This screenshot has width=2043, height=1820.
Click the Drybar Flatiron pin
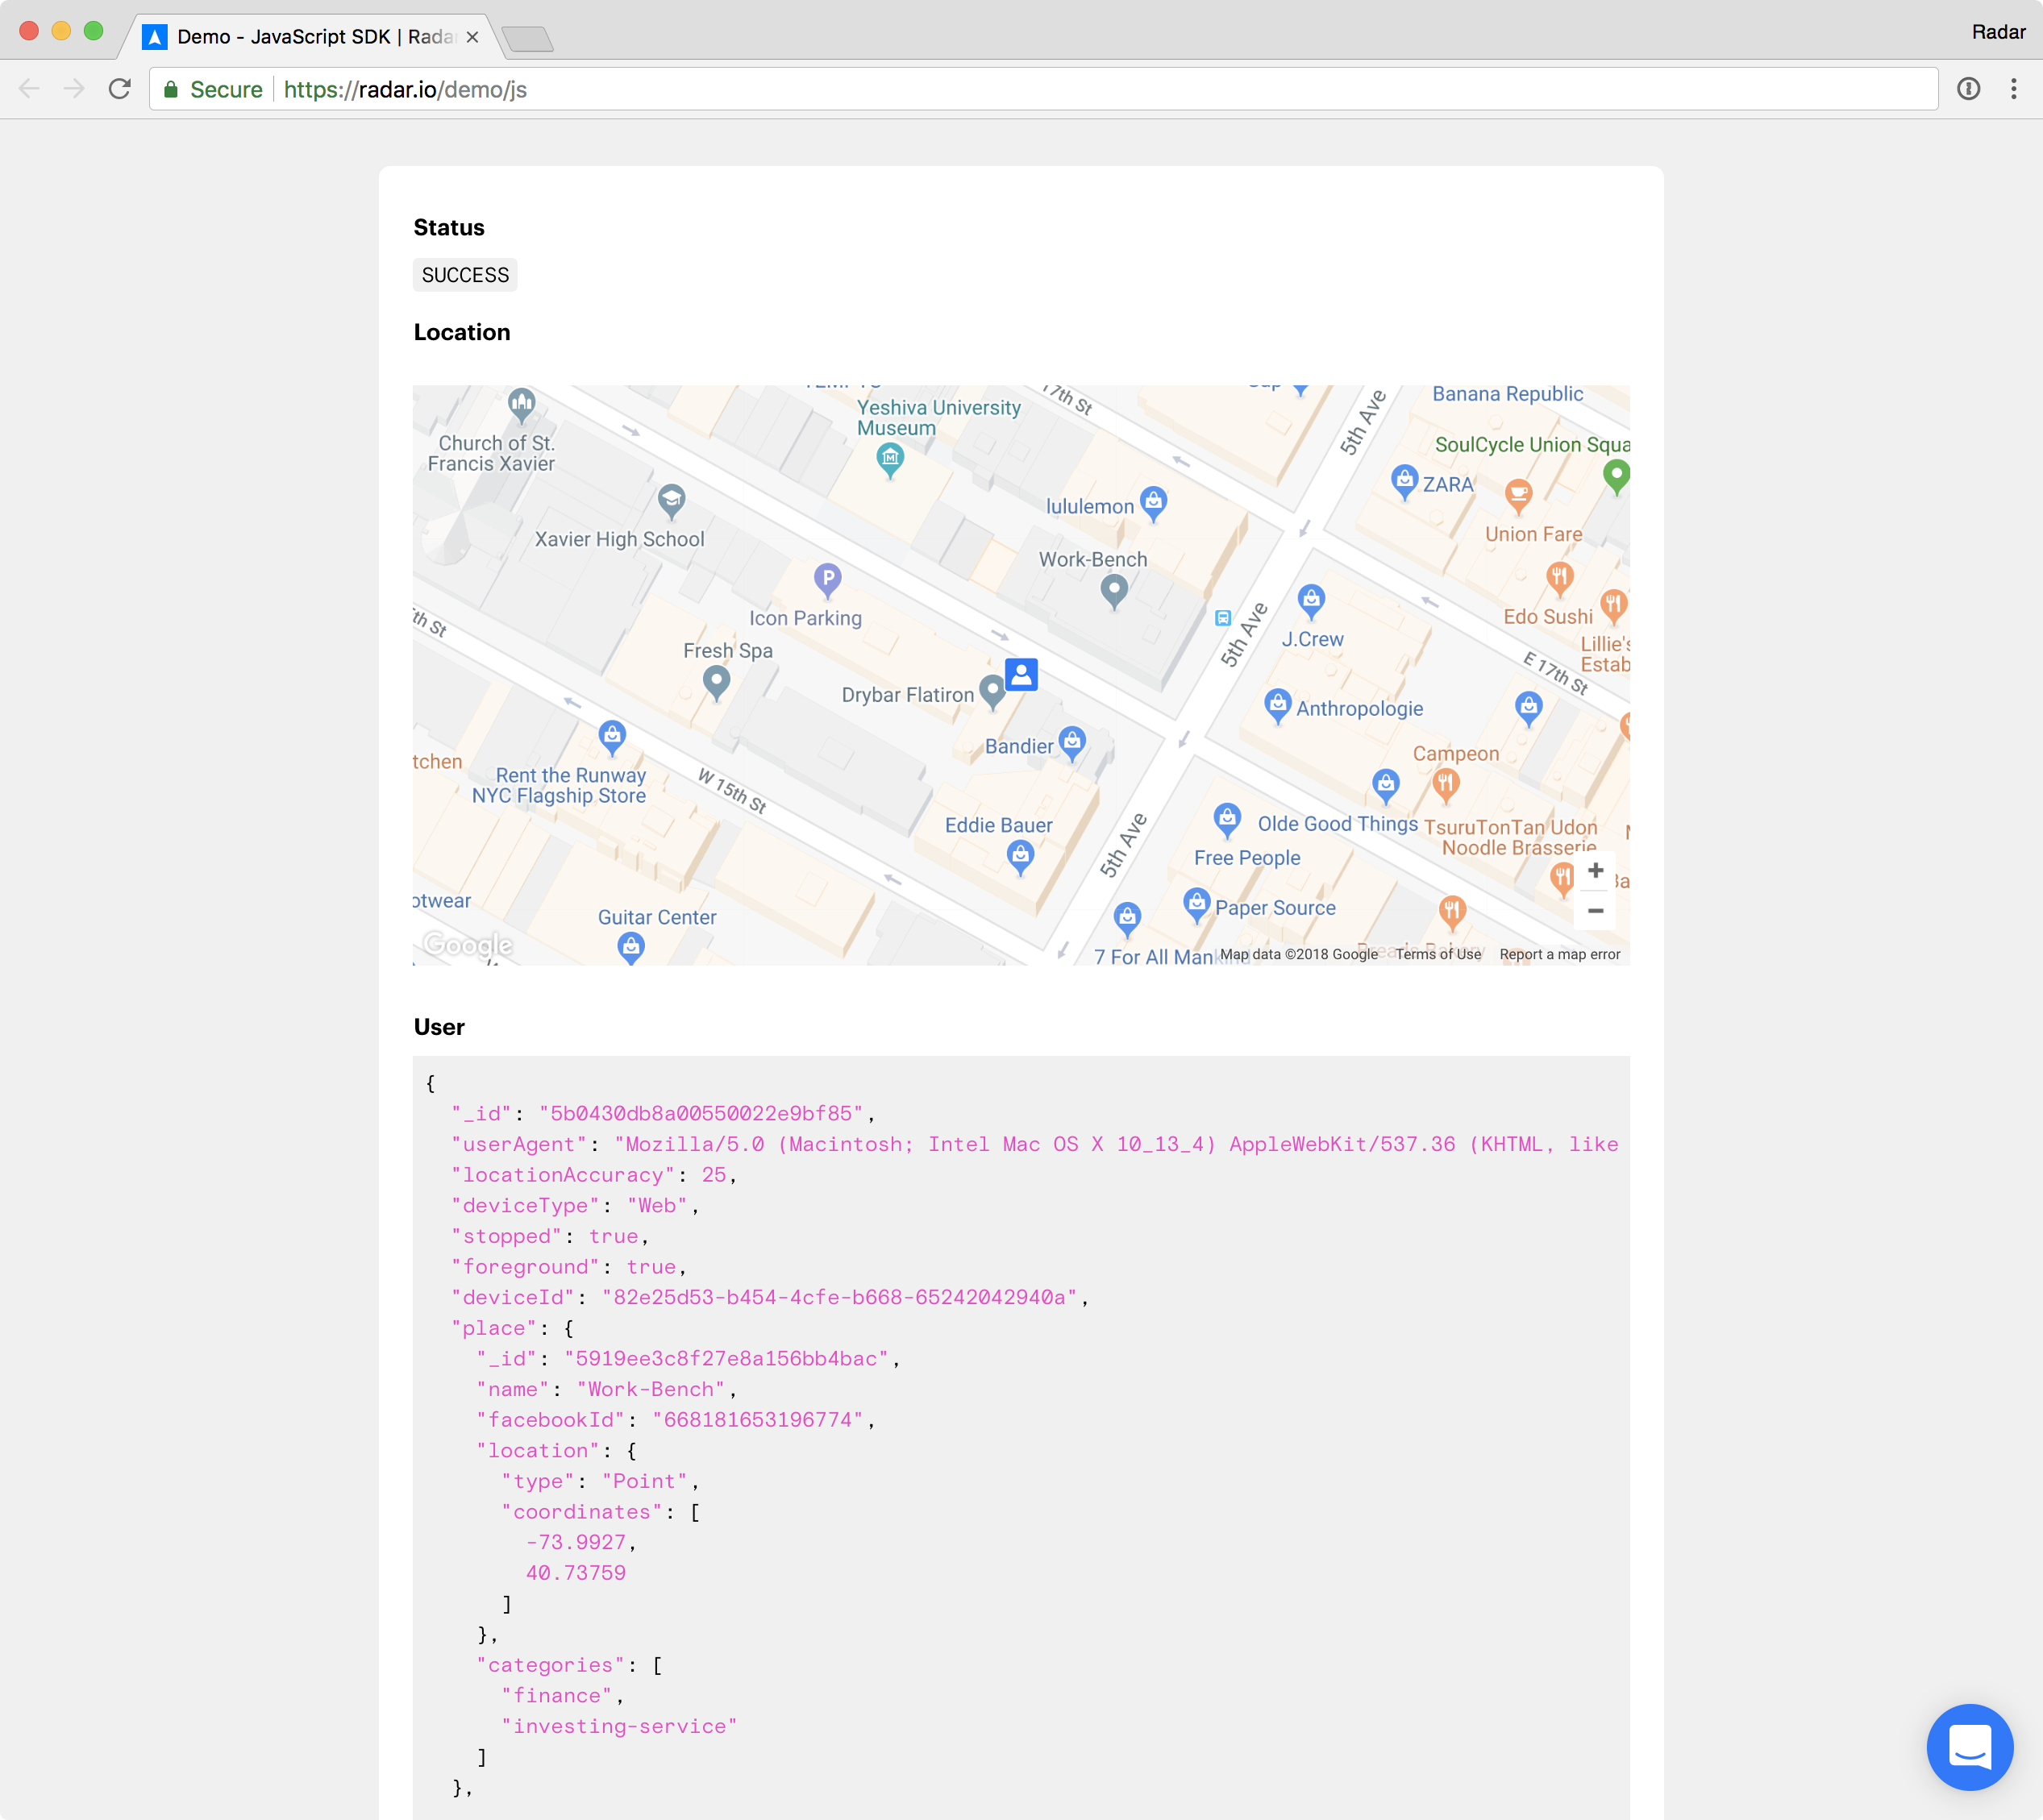coord(991,691)
